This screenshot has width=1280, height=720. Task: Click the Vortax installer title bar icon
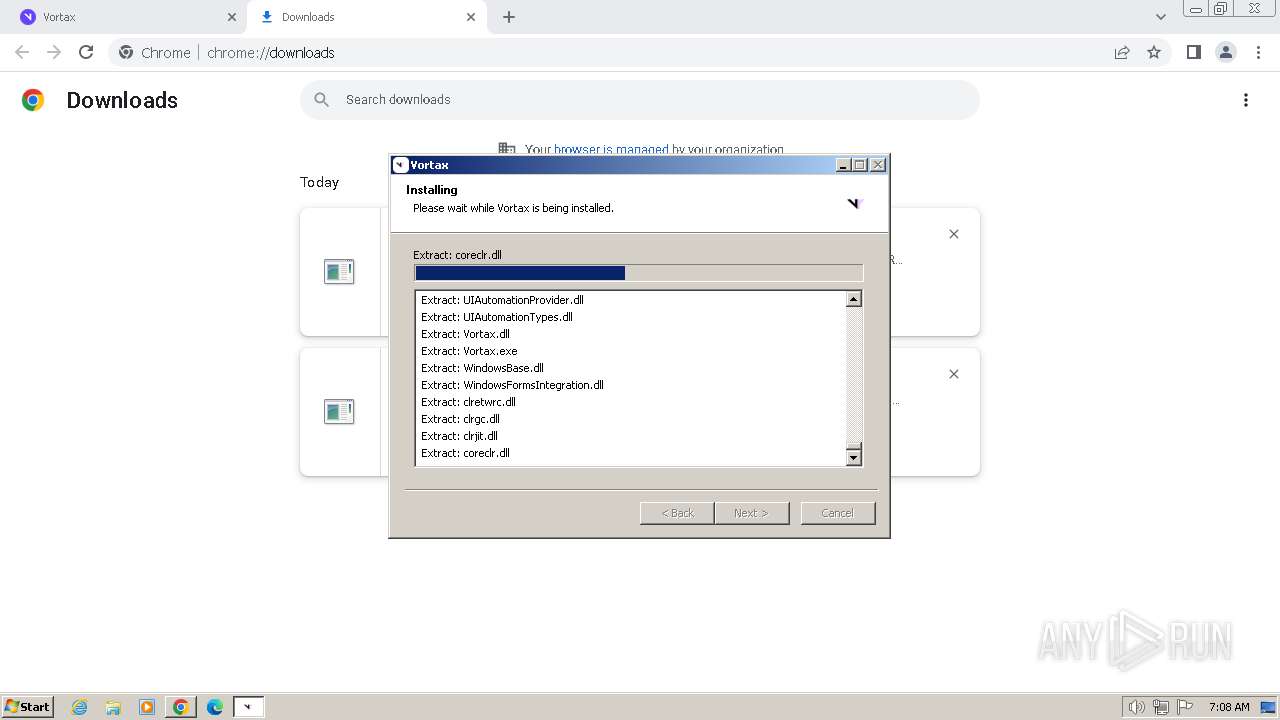click(x=400, y=165)
